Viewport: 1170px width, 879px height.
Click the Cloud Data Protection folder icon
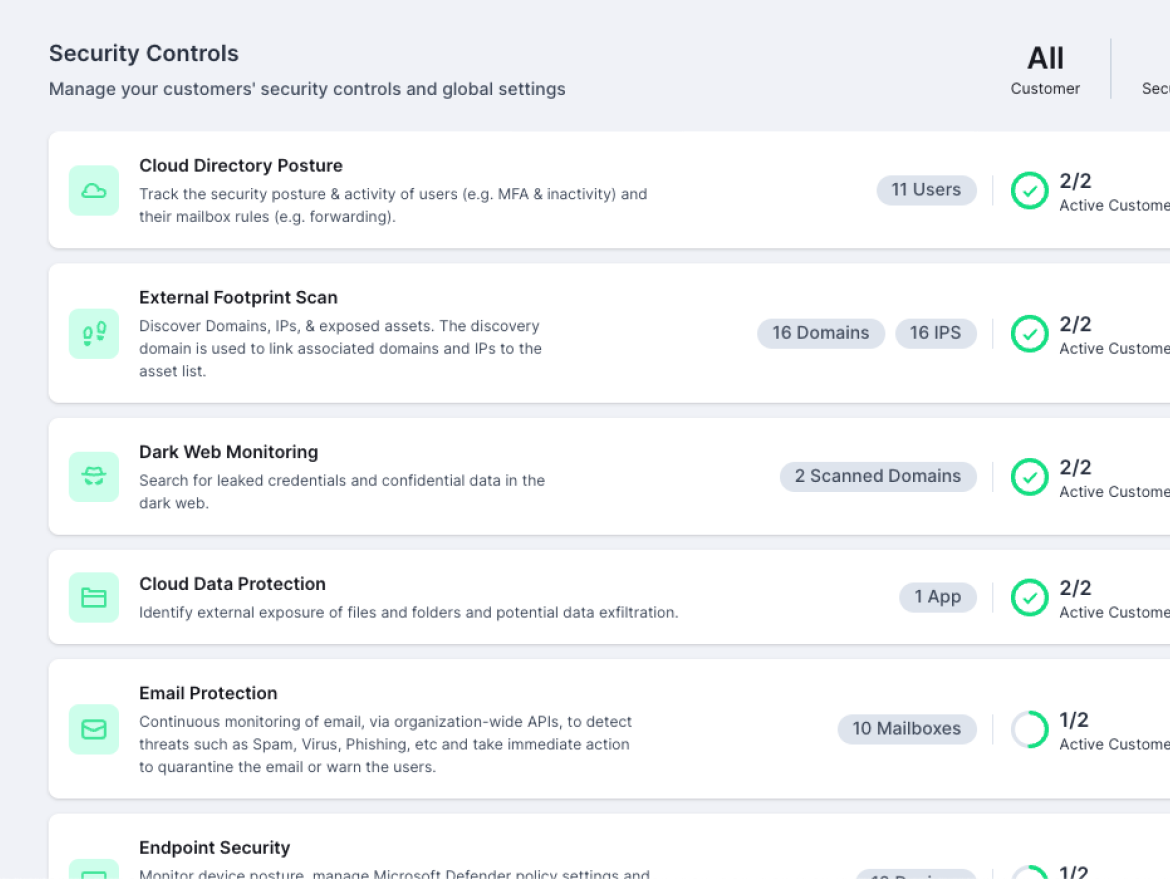tap(94, 597)
